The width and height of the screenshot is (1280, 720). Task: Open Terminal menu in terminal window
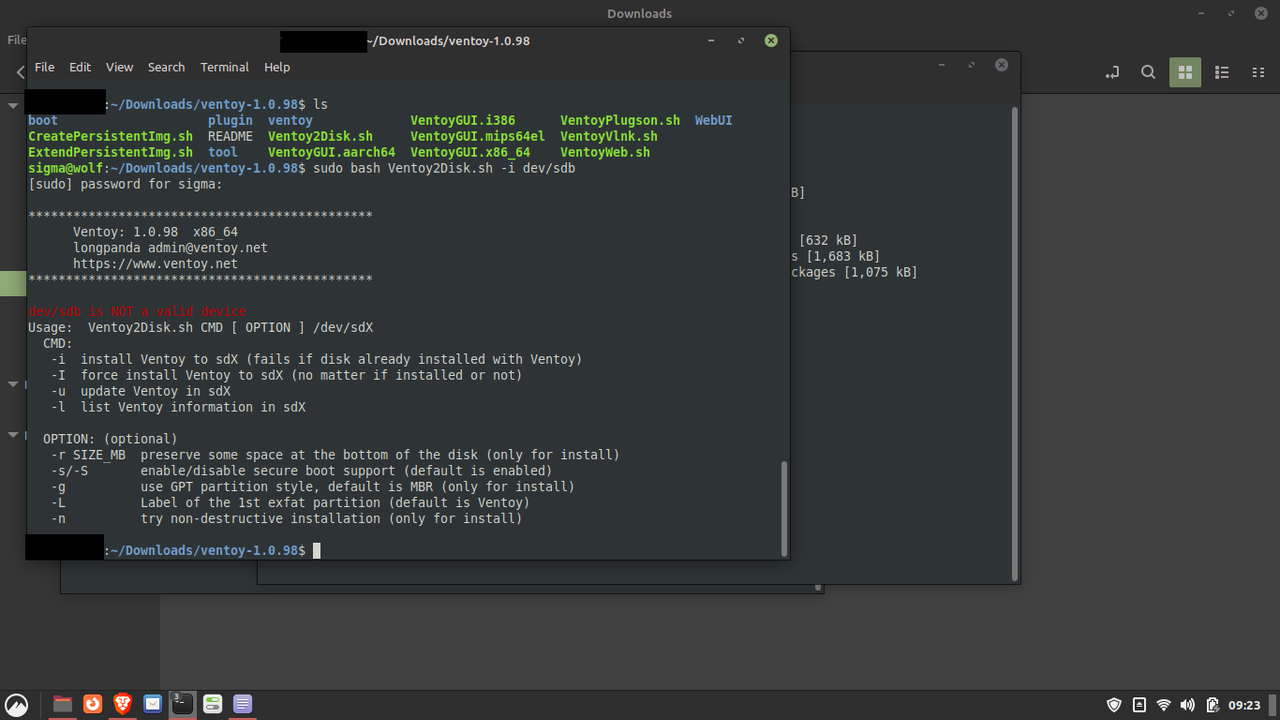pyautogui.click(x=224, y=67)
